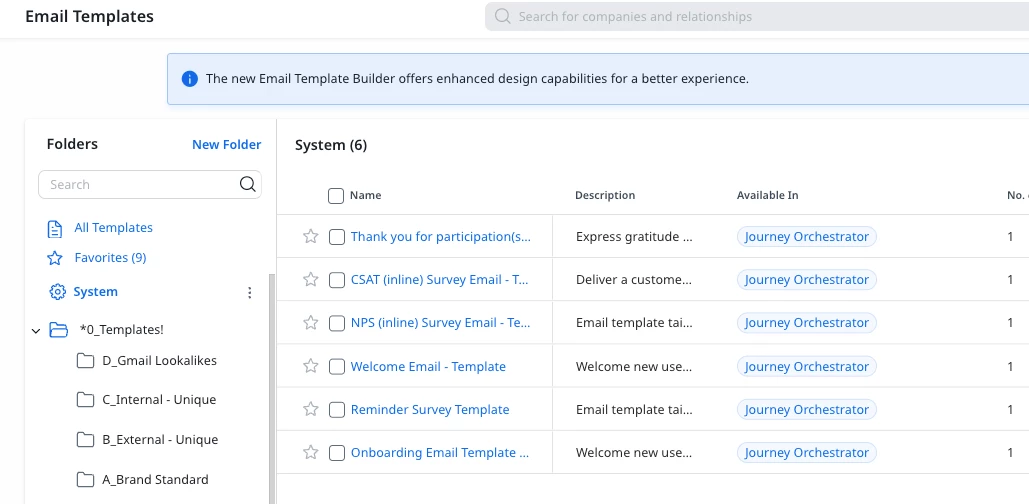Show All Templates in the sidebar

(113, 228)
